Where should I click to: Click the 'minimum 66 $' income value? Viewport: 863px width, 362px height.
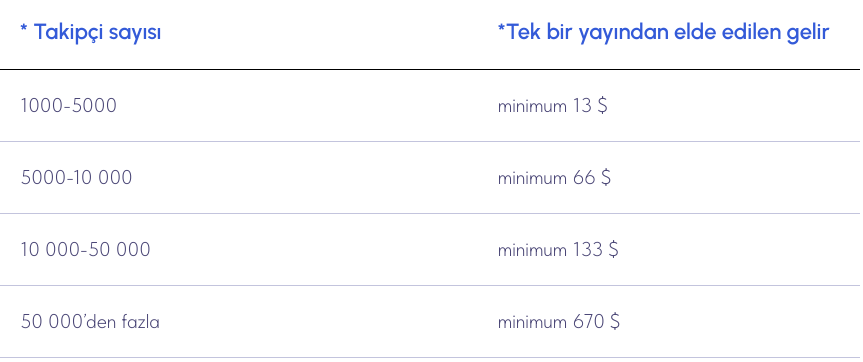(554, 177)
